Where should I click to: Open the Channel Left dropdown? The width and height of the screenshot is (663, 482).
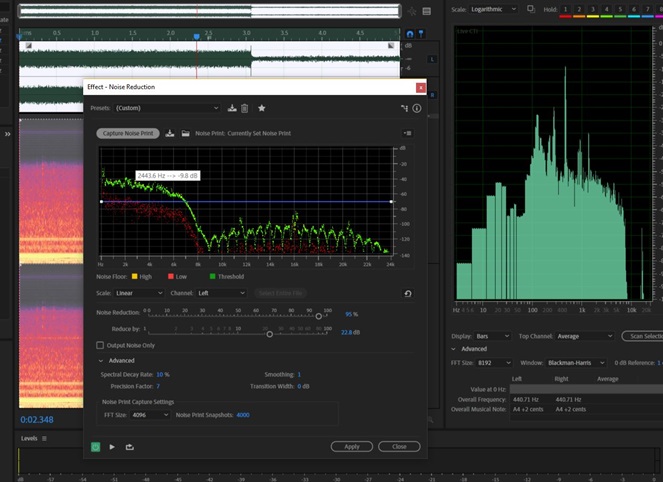tap(221, 293)
